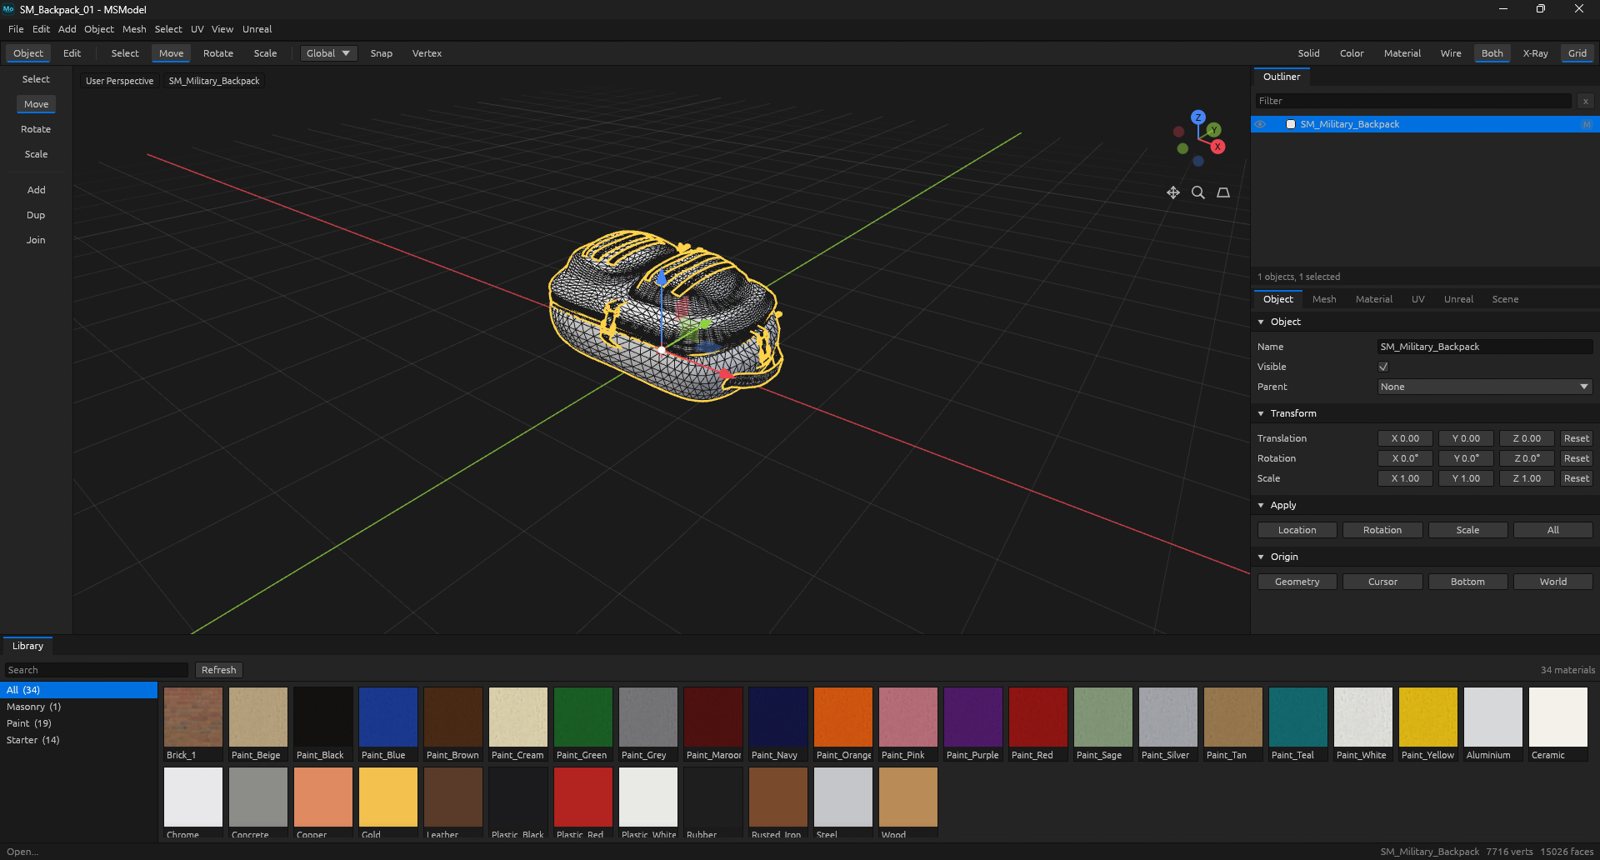Click the magnifier zoom icon in the viewport
The image size is (1600, 860).
1198,193
